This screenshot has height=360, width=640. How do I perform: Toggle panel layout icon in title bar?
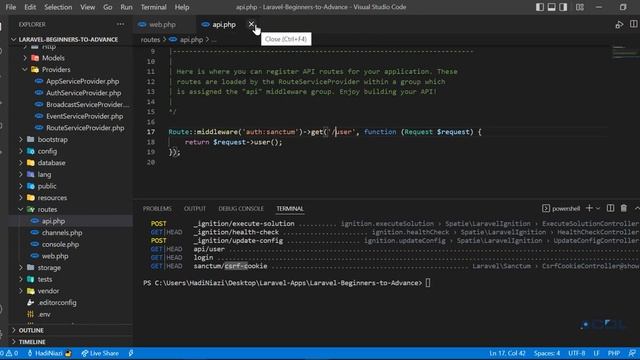pyautogui.click(x=551, y=7)
